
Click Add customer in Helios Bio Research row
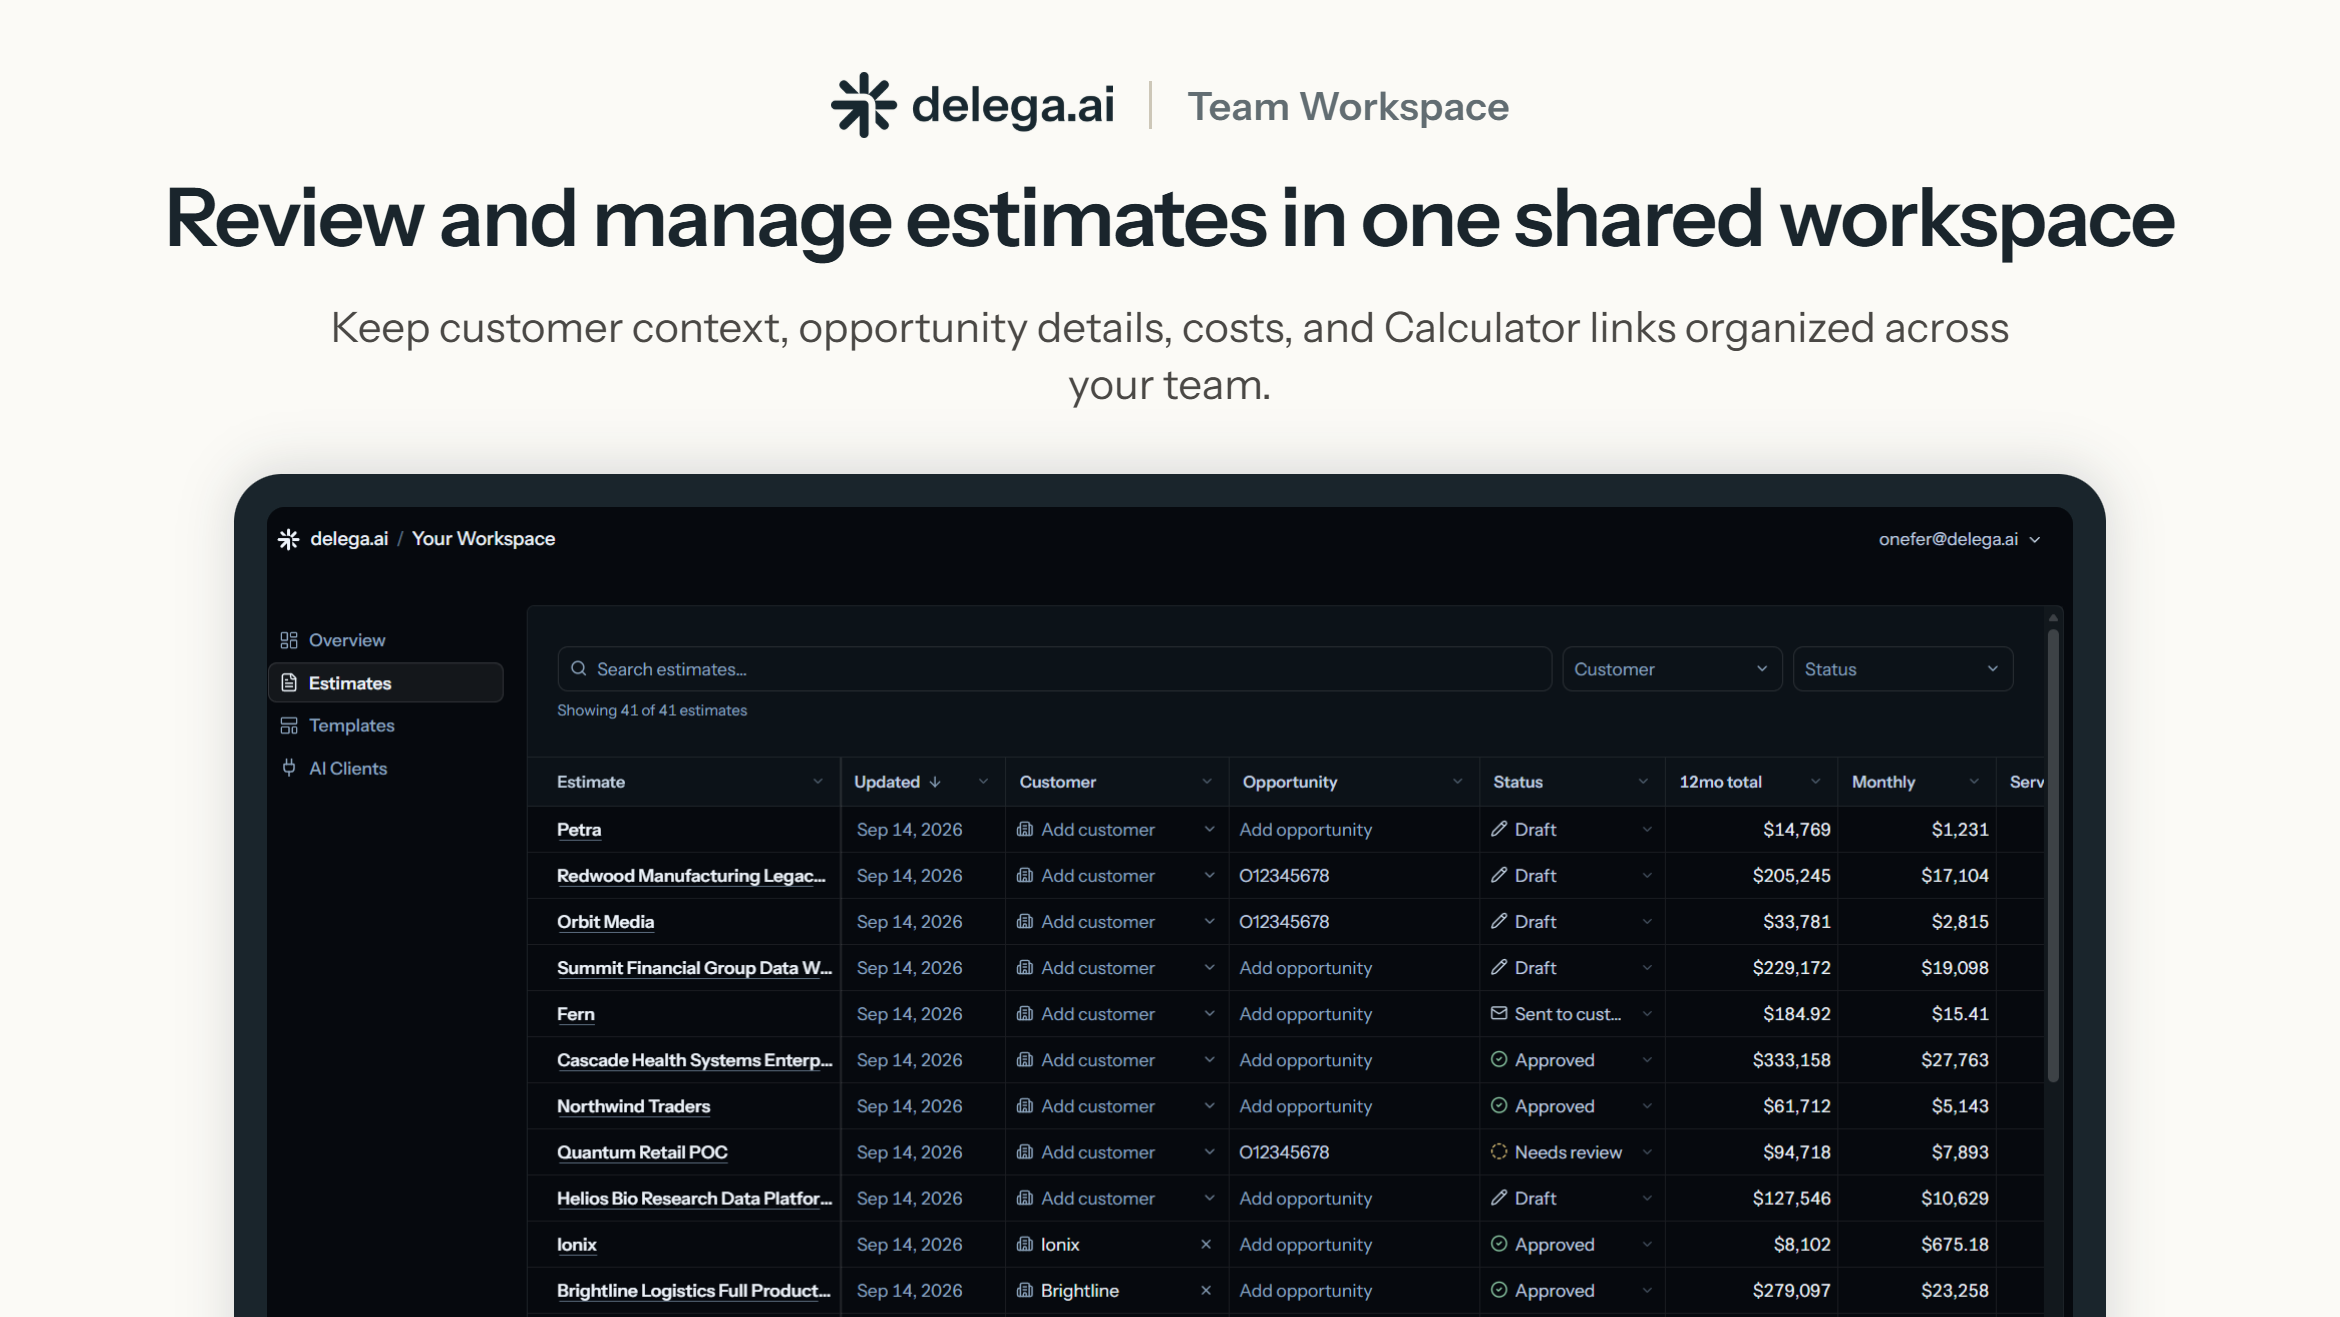(1097, 1198)
